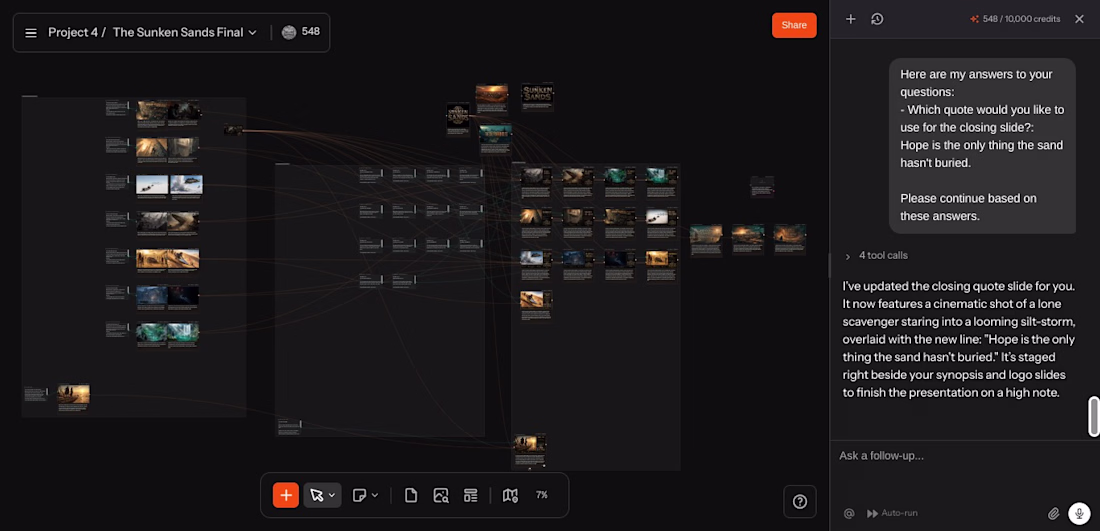This screenshot has height=531, width=1100.
Task: Click the 7% zoom level
Action: click(x=542, y=495)
